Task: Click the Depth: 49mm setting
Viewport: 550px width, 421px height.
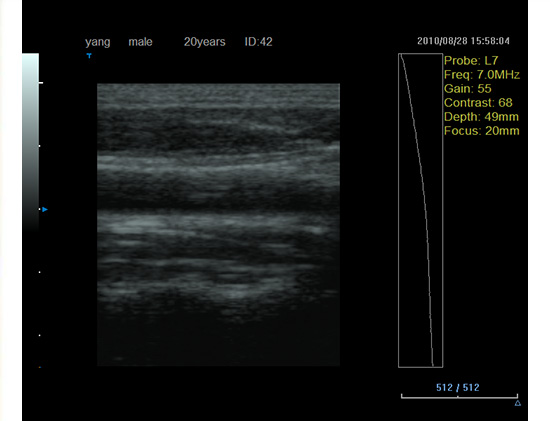Action: click(x=481, y=117)
